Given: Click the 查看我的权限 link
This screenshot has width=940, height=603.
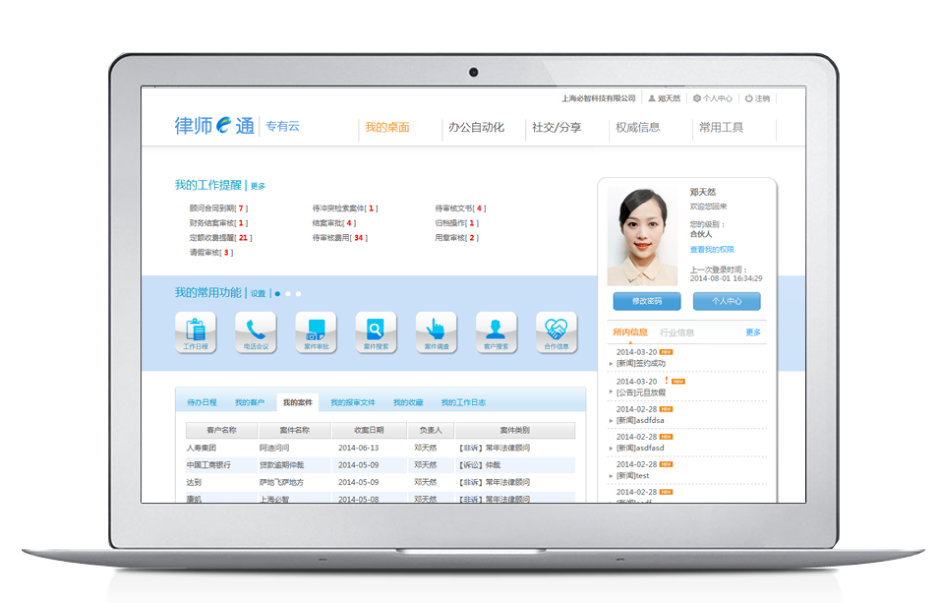Looking at the screenshot, I should [711, 249].
